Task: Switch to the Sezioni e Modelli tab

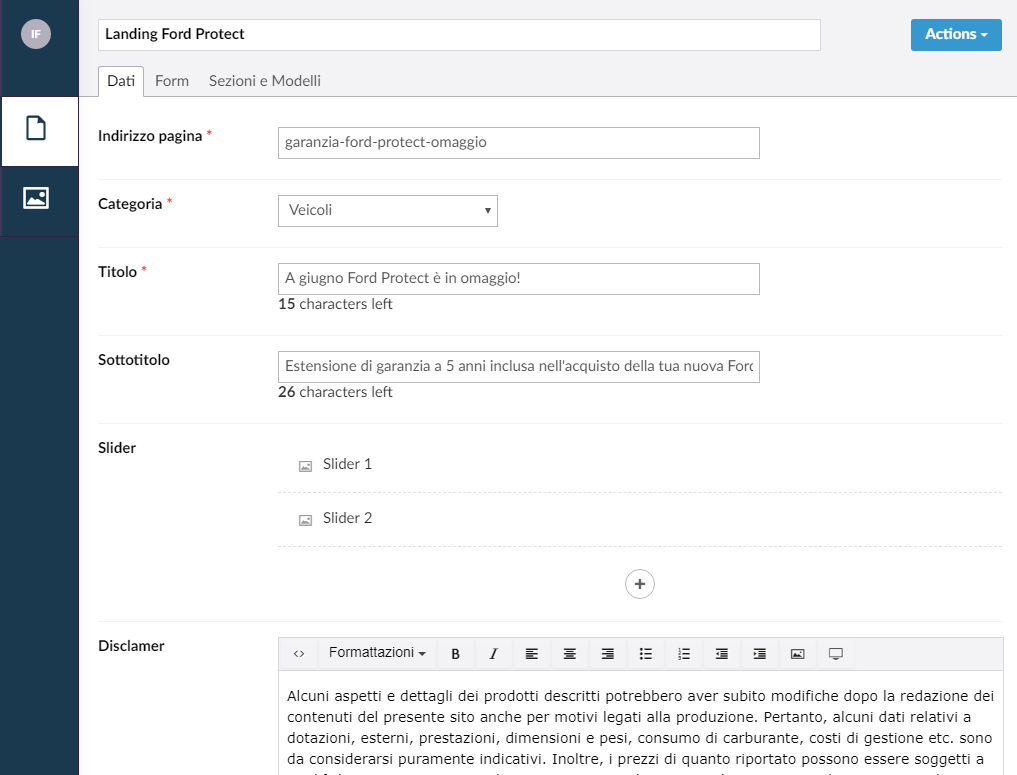Action: click(x=264, y=81)
